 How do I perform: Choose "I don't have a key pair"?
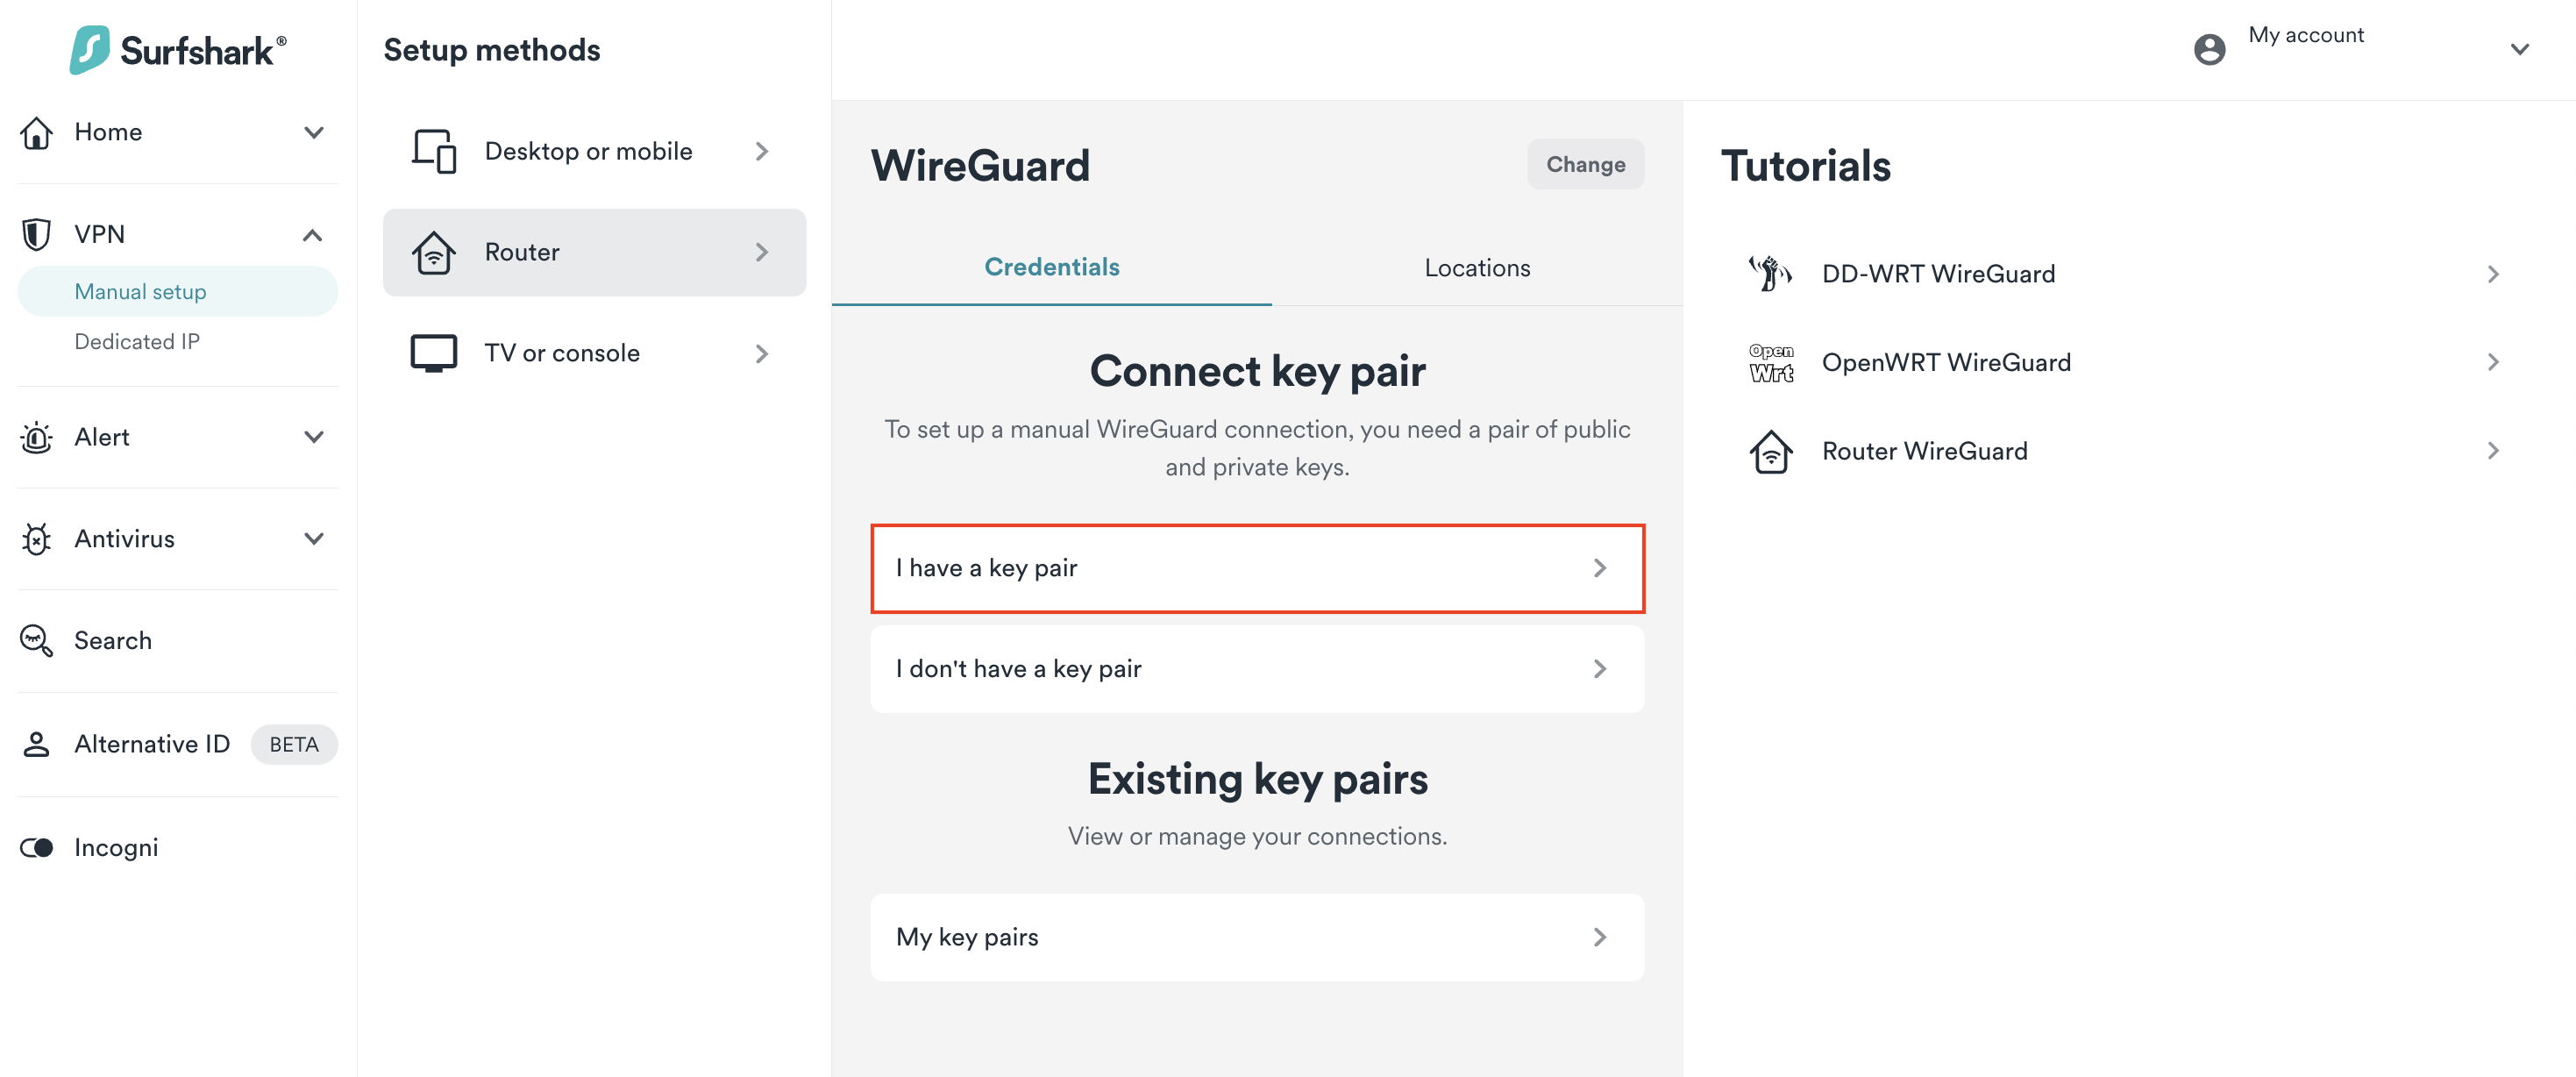click(1256, 669)
